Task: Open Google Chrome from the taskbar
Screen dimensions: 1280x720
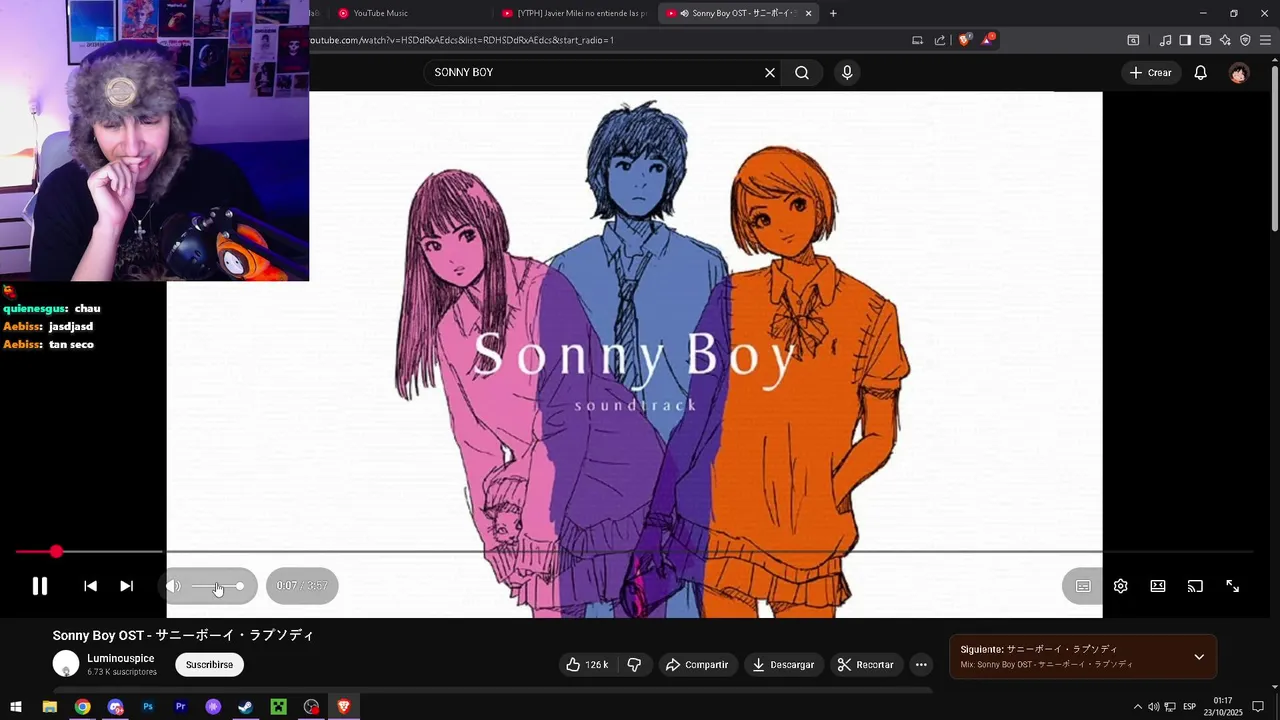Action: click(82, 707)
